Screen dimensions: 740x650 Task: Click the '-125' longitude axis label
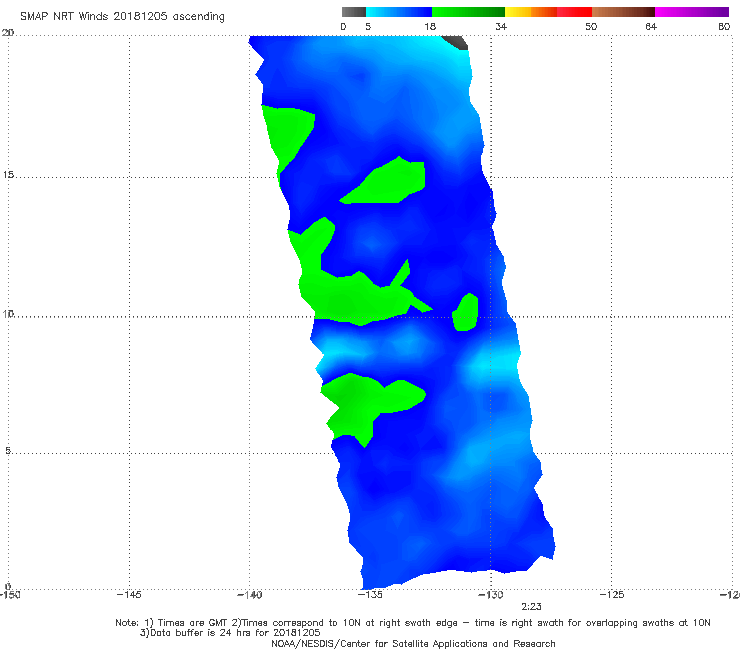tap(611, 594)
